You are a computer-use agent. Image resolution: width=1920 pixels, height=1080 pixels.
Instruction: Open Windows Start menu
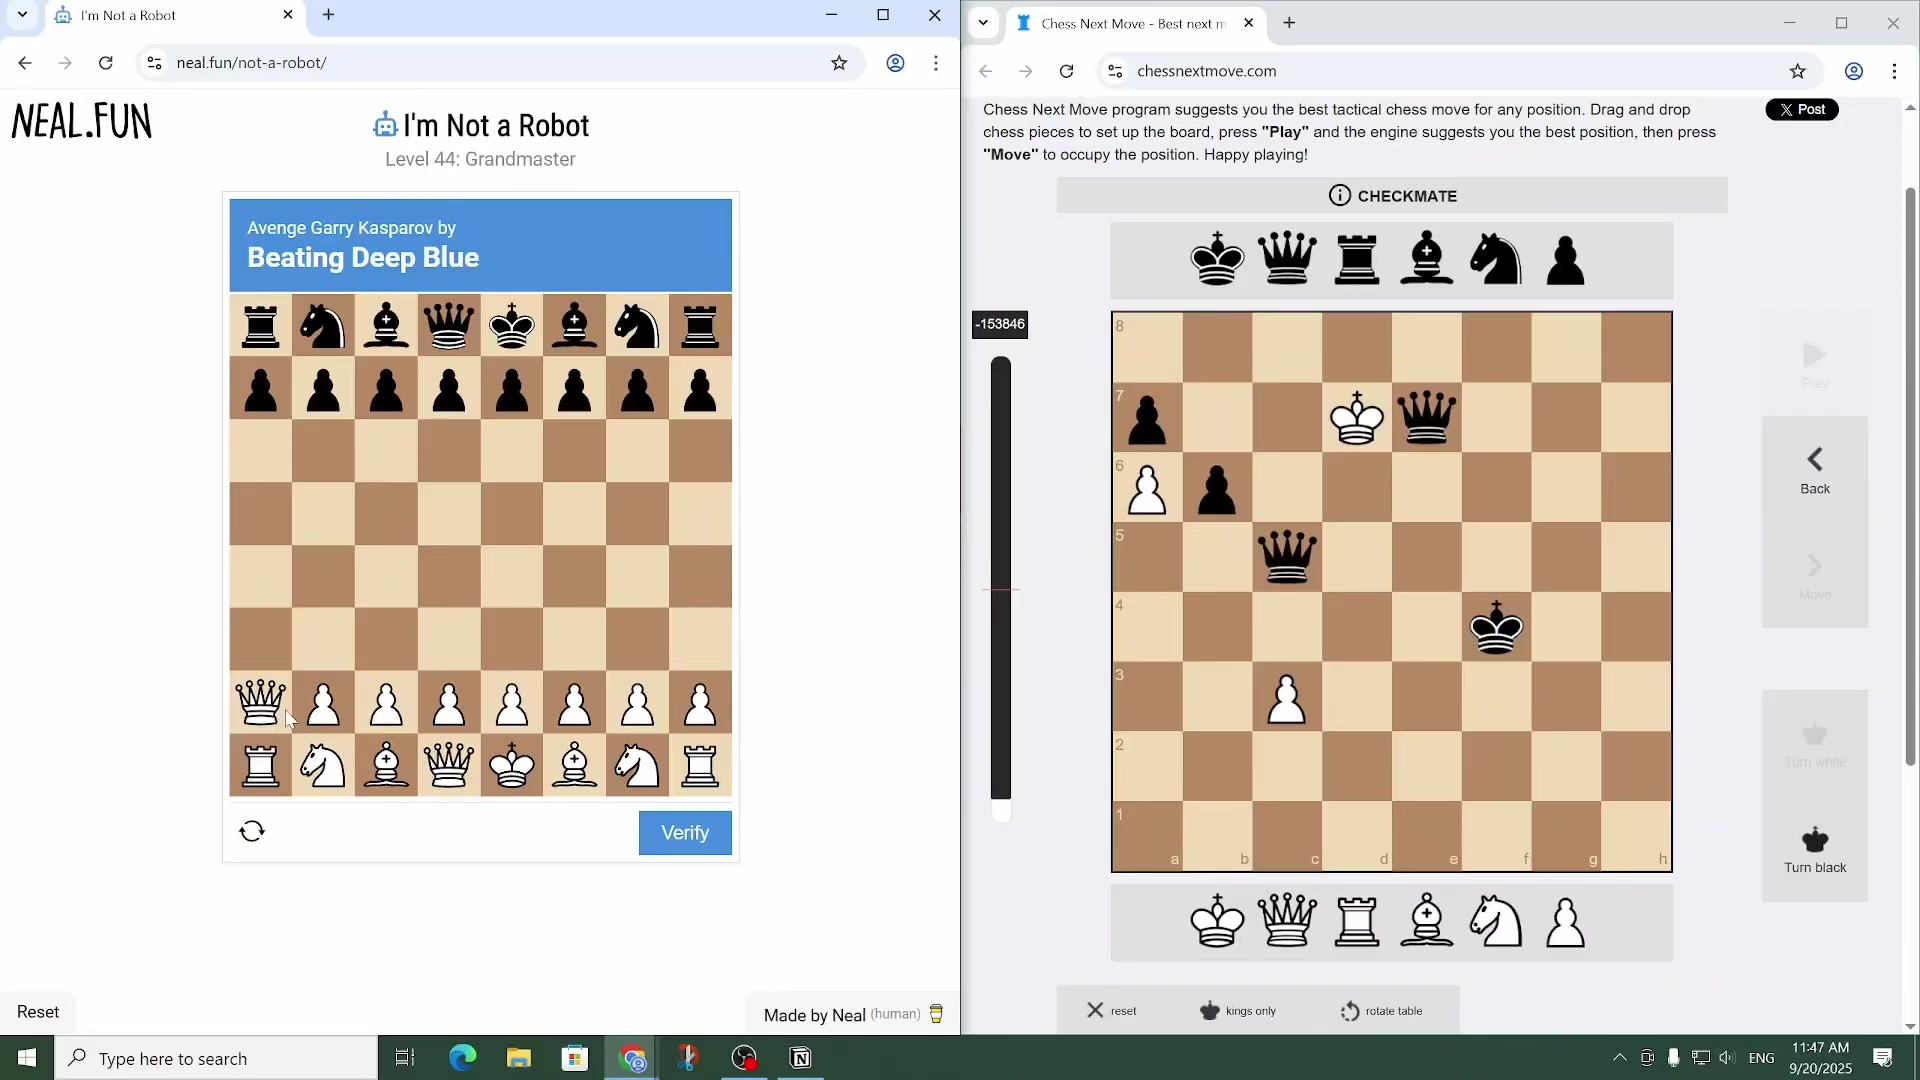tap(27, 1058)
